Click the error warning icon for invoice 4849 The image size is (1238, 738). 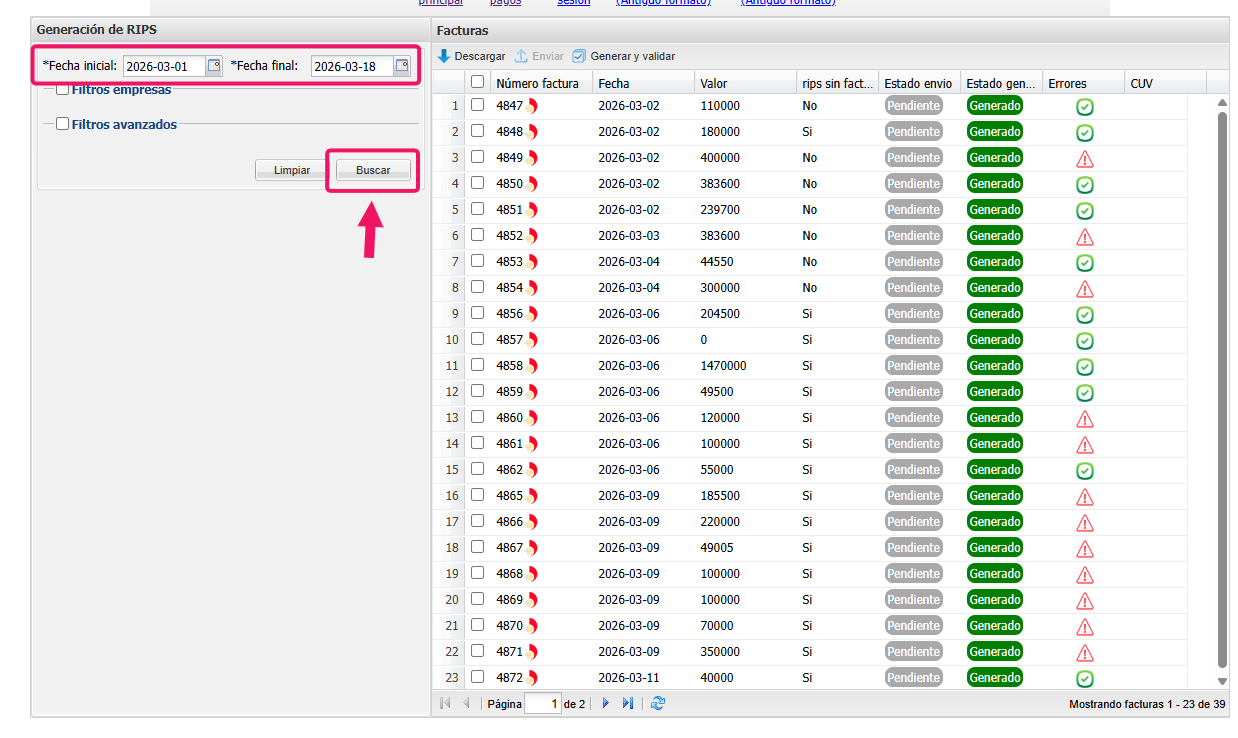[1085, 159]
